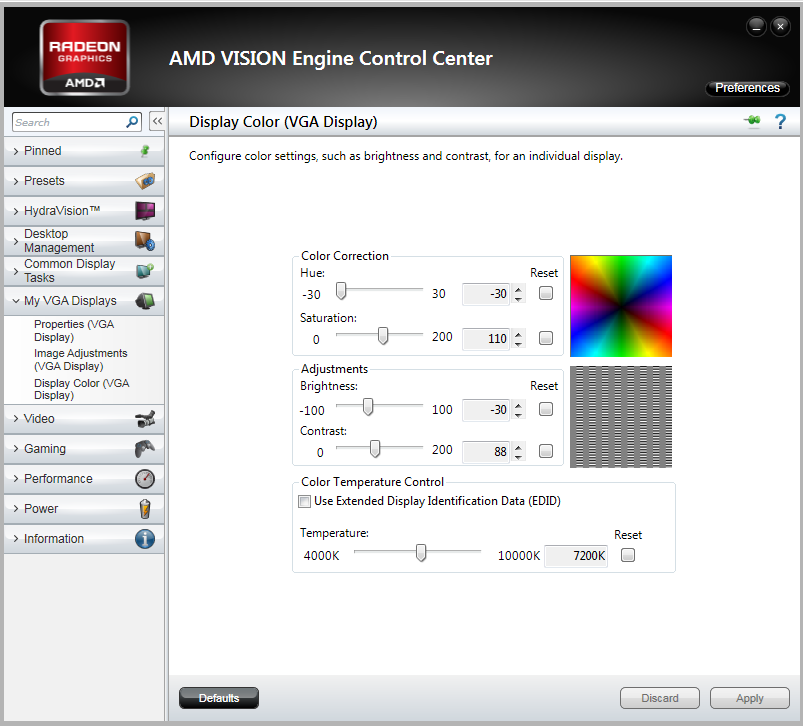Open help with the question mark icon

(x=780, y=122)
